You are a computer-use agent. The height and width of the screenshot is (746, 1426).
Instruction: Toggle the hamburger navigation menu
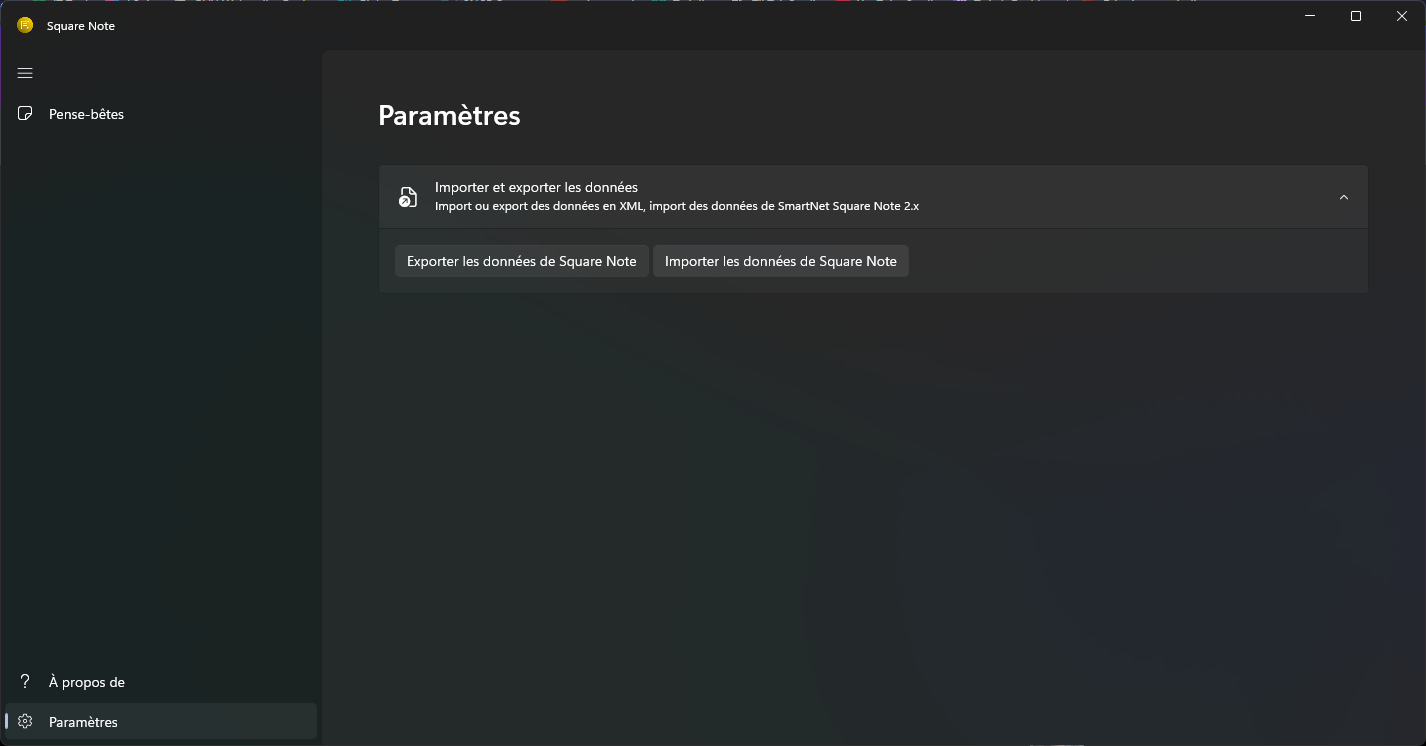25,73
